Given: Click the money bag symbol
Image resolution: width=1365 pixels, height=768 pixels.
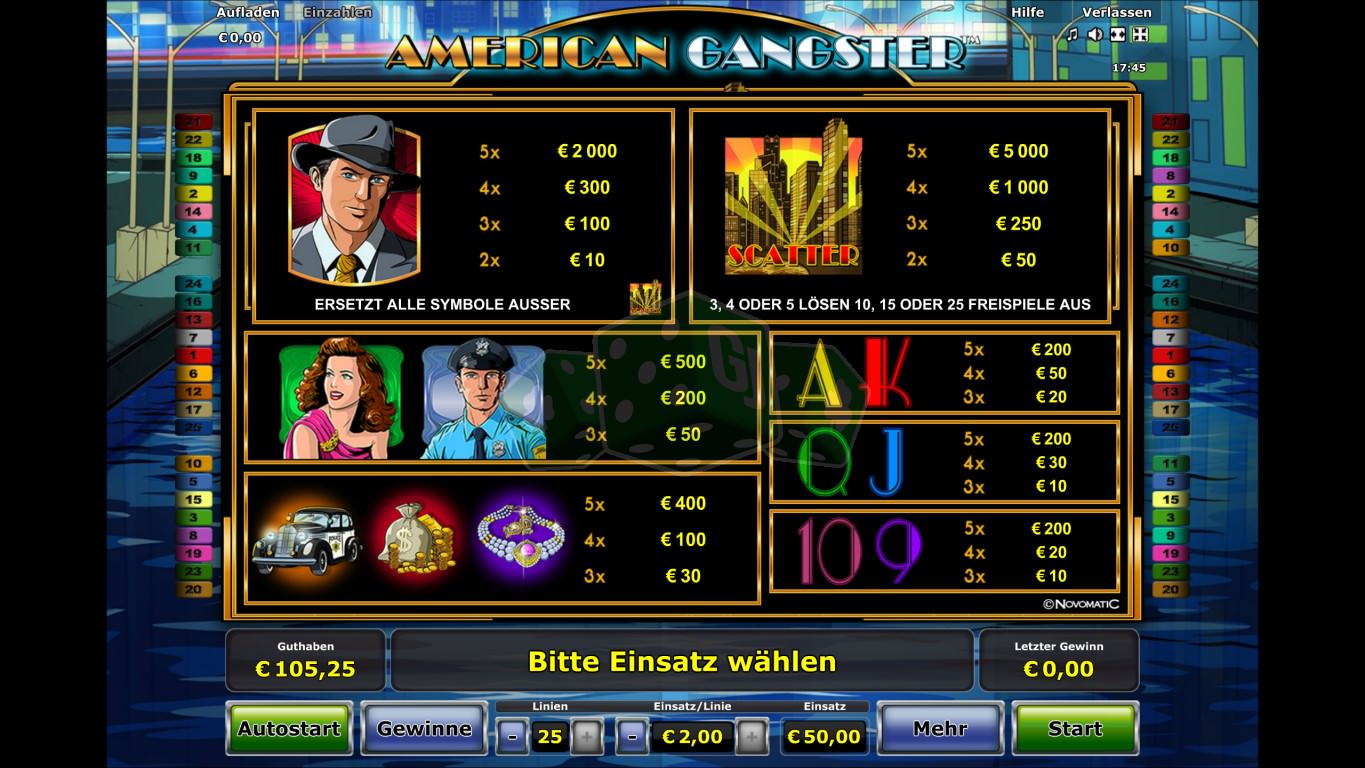Looking at the screenshot, I should 418,537.
